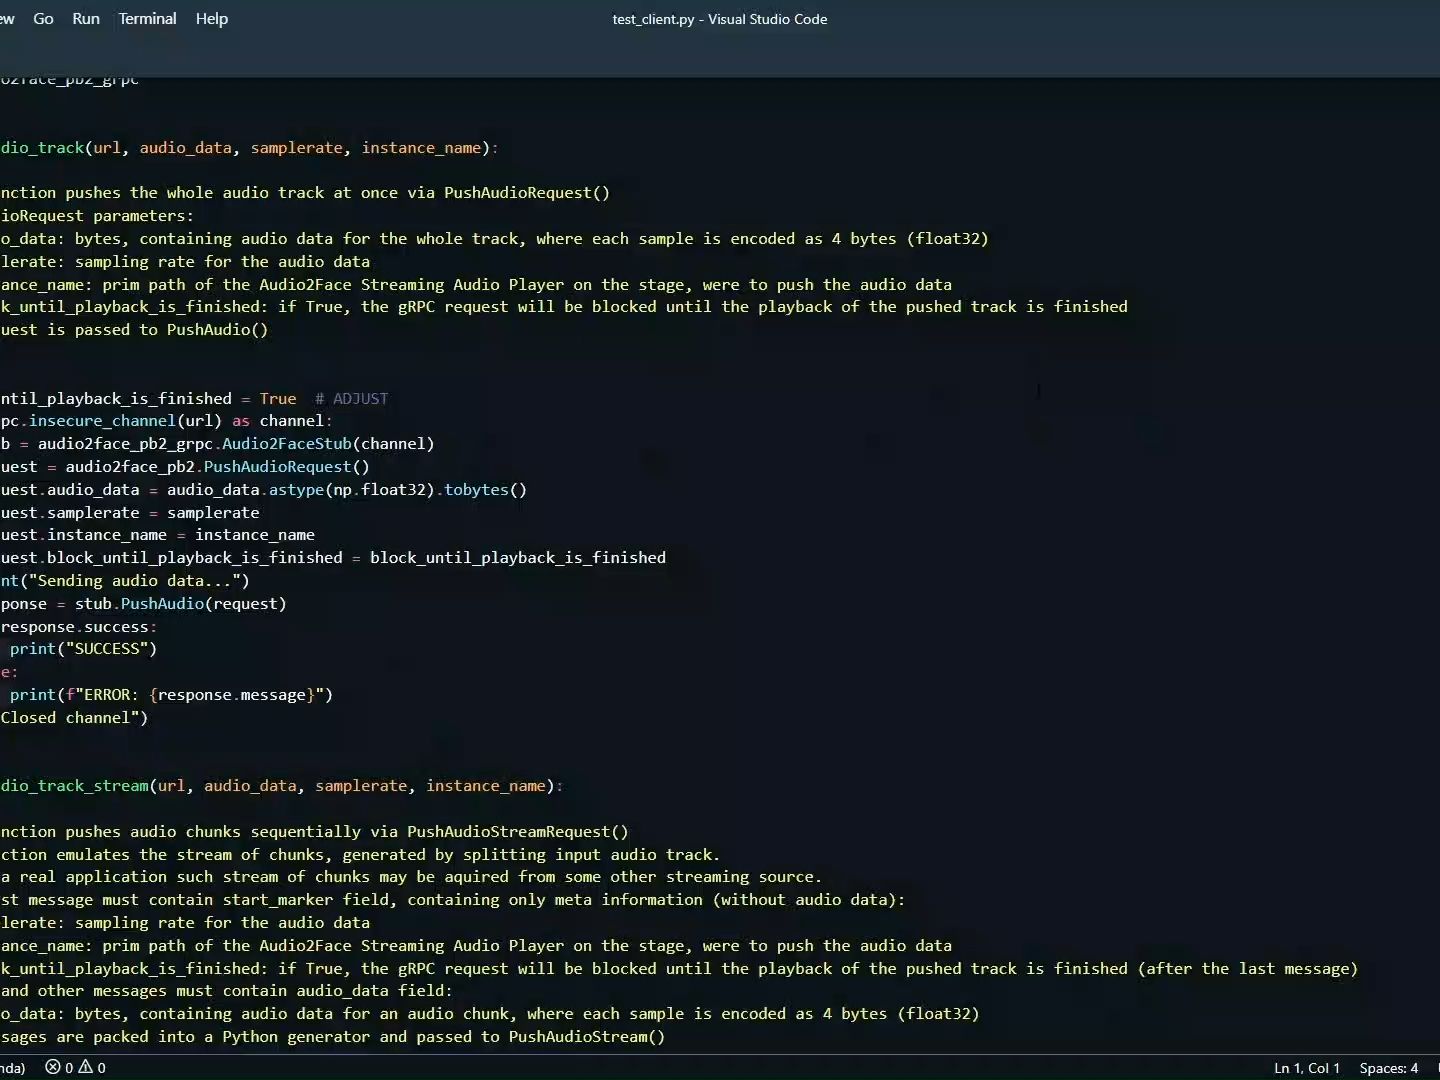
Task: Open the Help menu
Action: tap(211, 19)
